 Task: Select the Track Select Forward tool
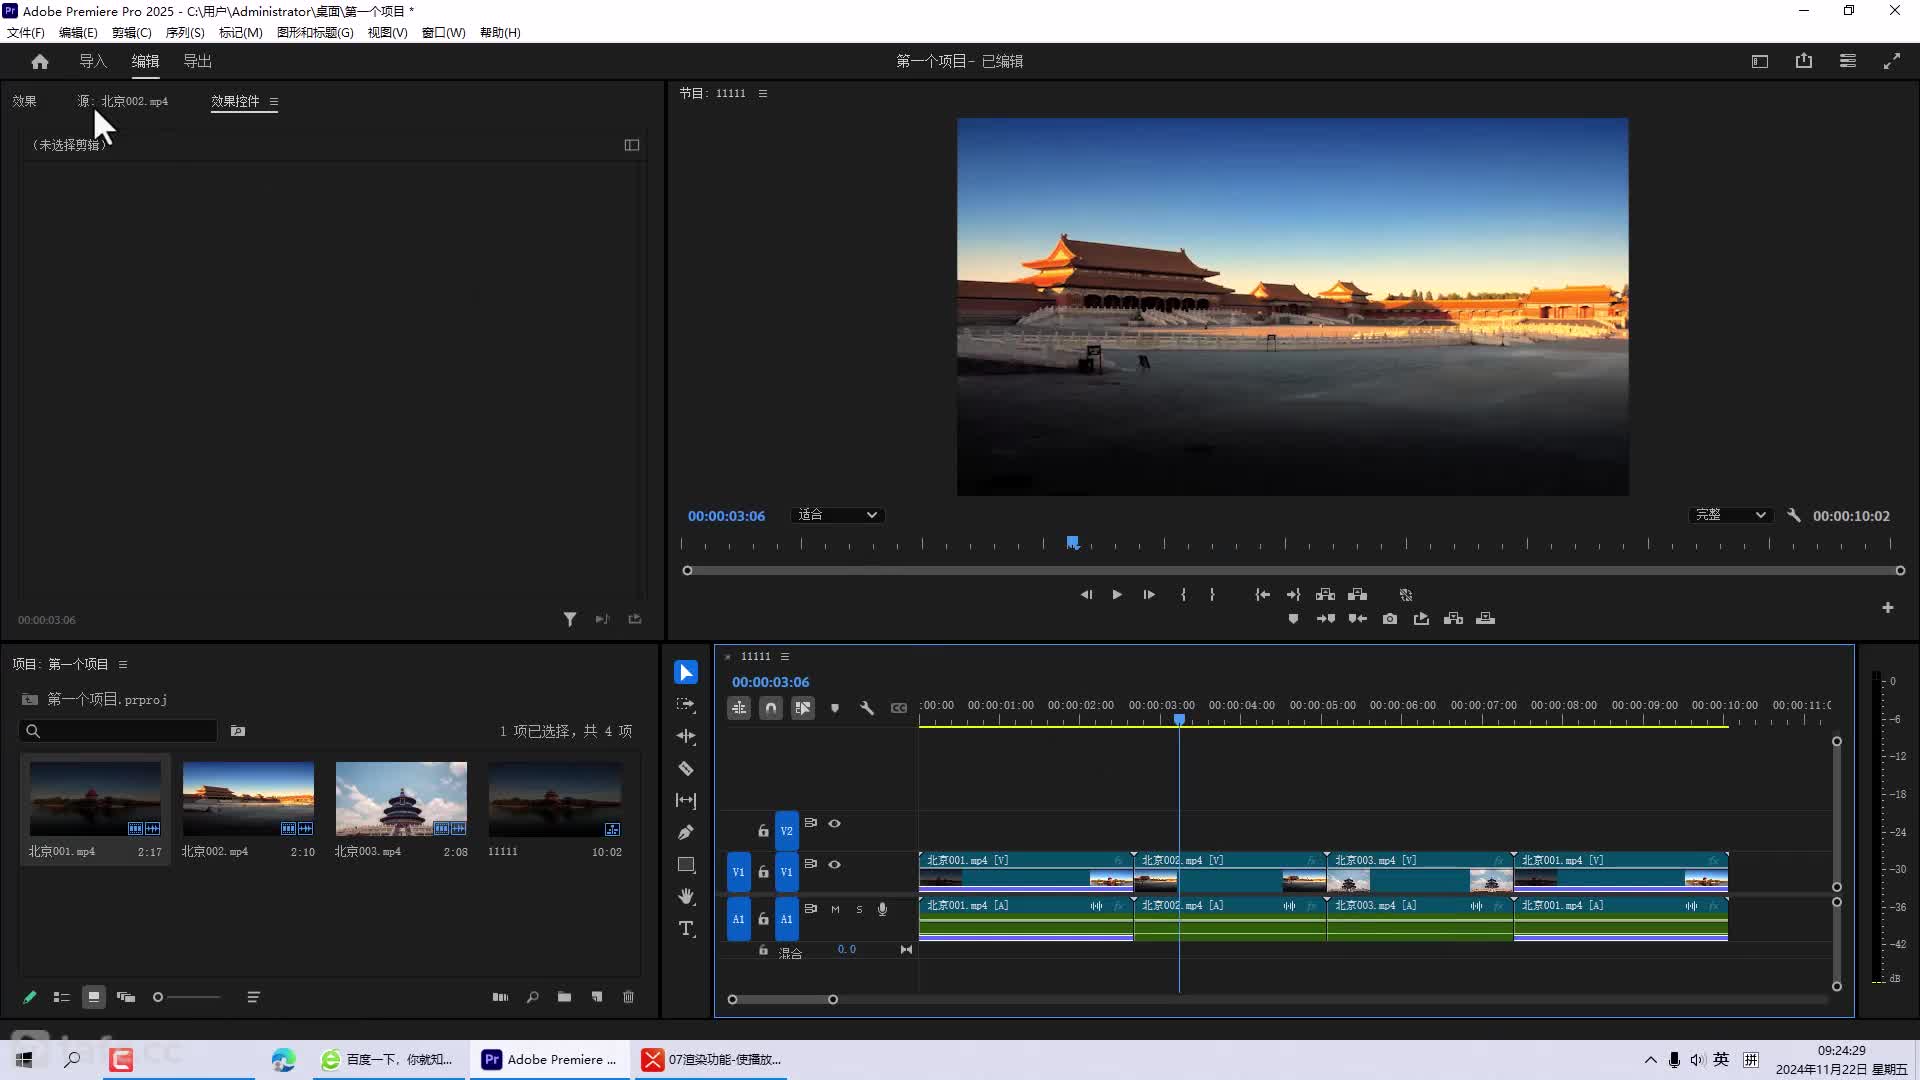click(x=686, y=704)
